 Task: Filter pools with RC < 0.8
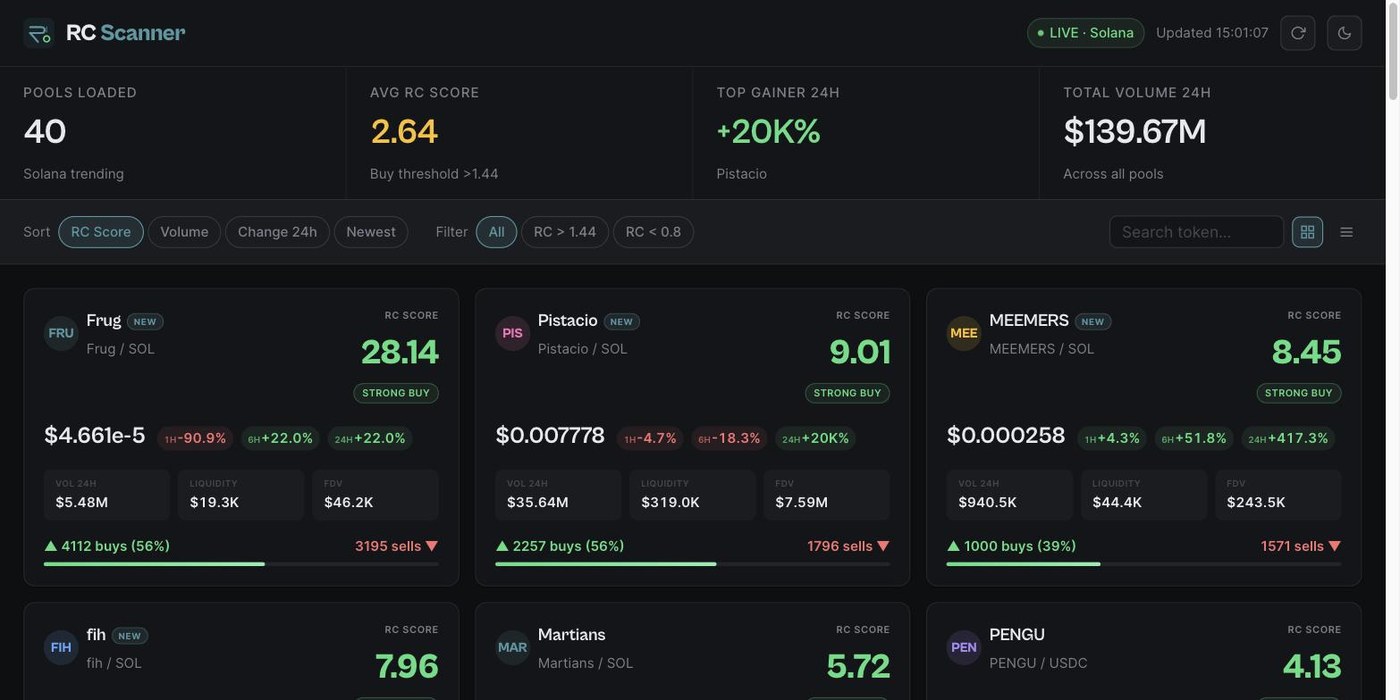[x=653, y=232]
